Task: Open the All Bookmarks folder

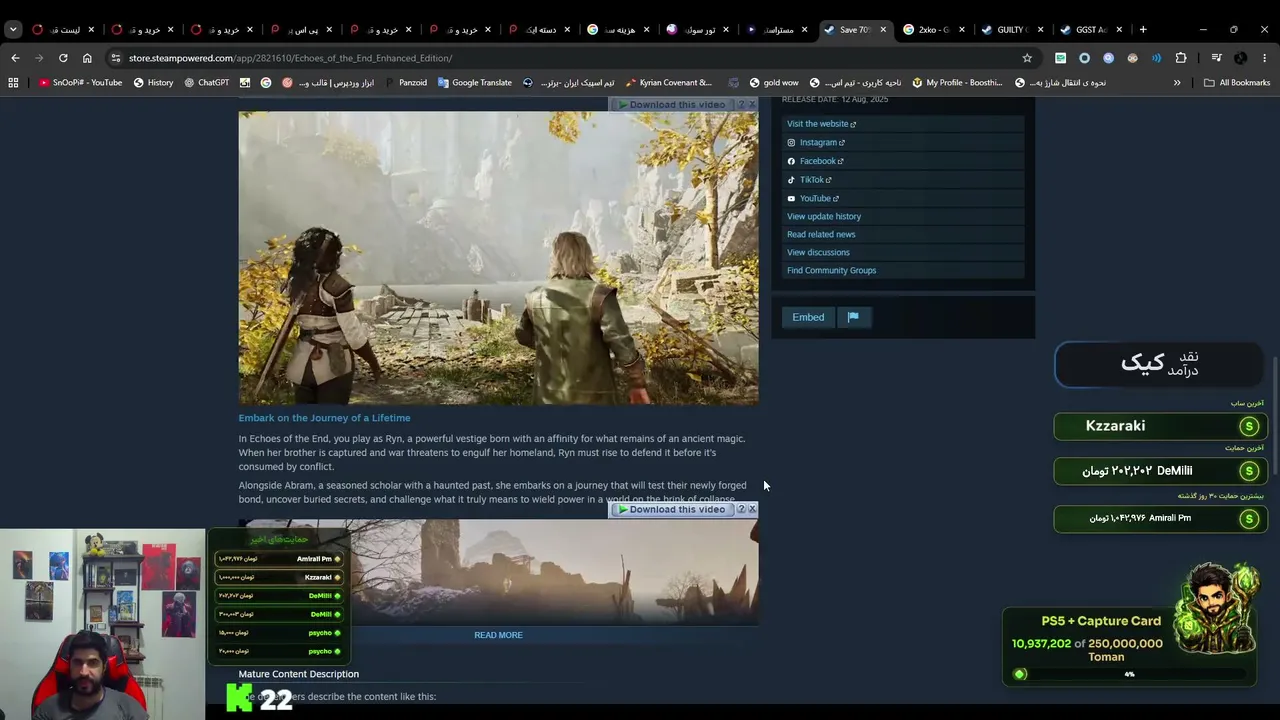Action: tap(1237, 83)
